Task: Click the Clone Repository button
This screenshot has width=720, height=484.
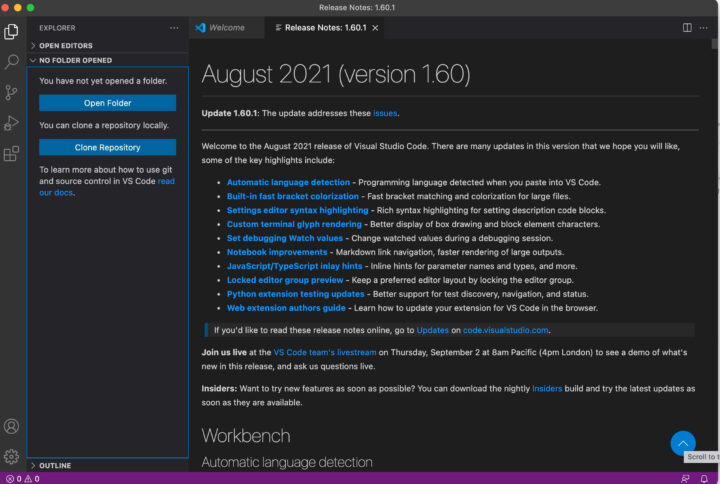Action: coord(107,147)
